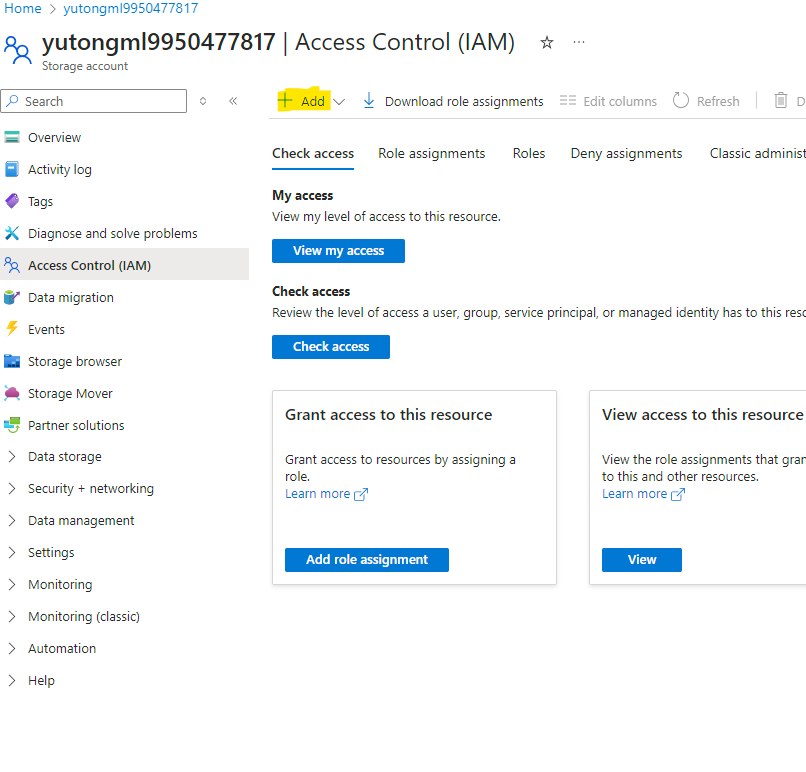Open the Roles tab
Viewport: 806px width, 772px height.
pyautogui.click(x=528, y=153)
